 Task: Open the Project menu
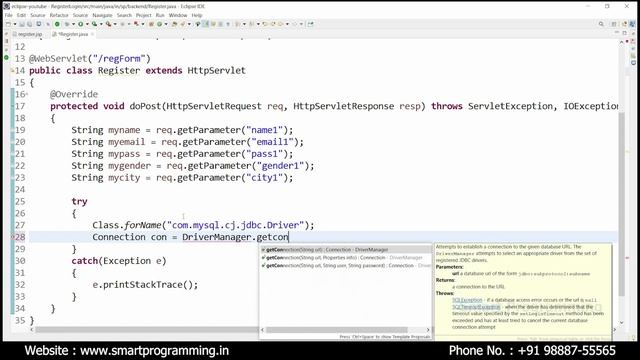pos(143,15)
